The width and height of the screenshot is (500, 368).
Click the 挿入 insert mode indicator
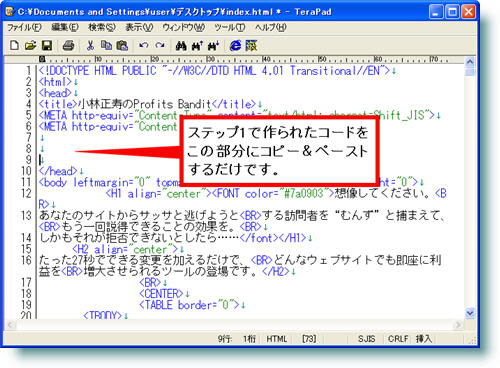(x=423, y=339)
